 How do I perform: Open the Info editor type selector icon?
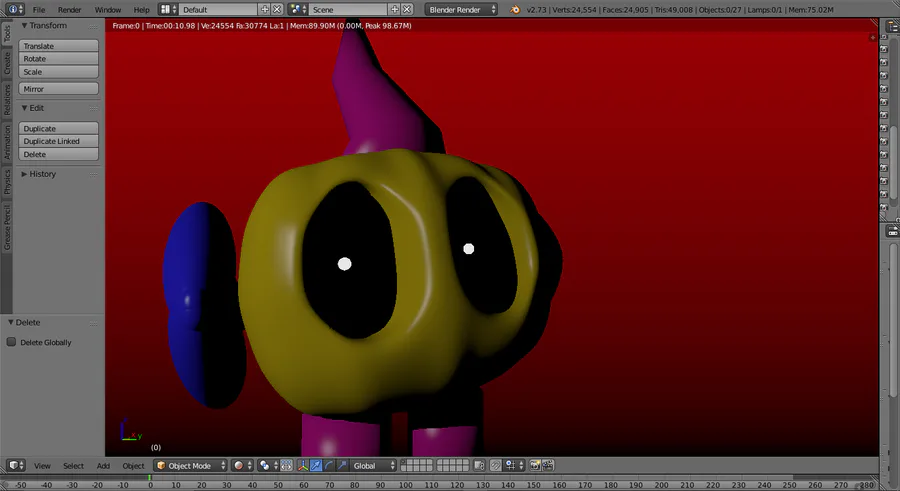point(13,9)
